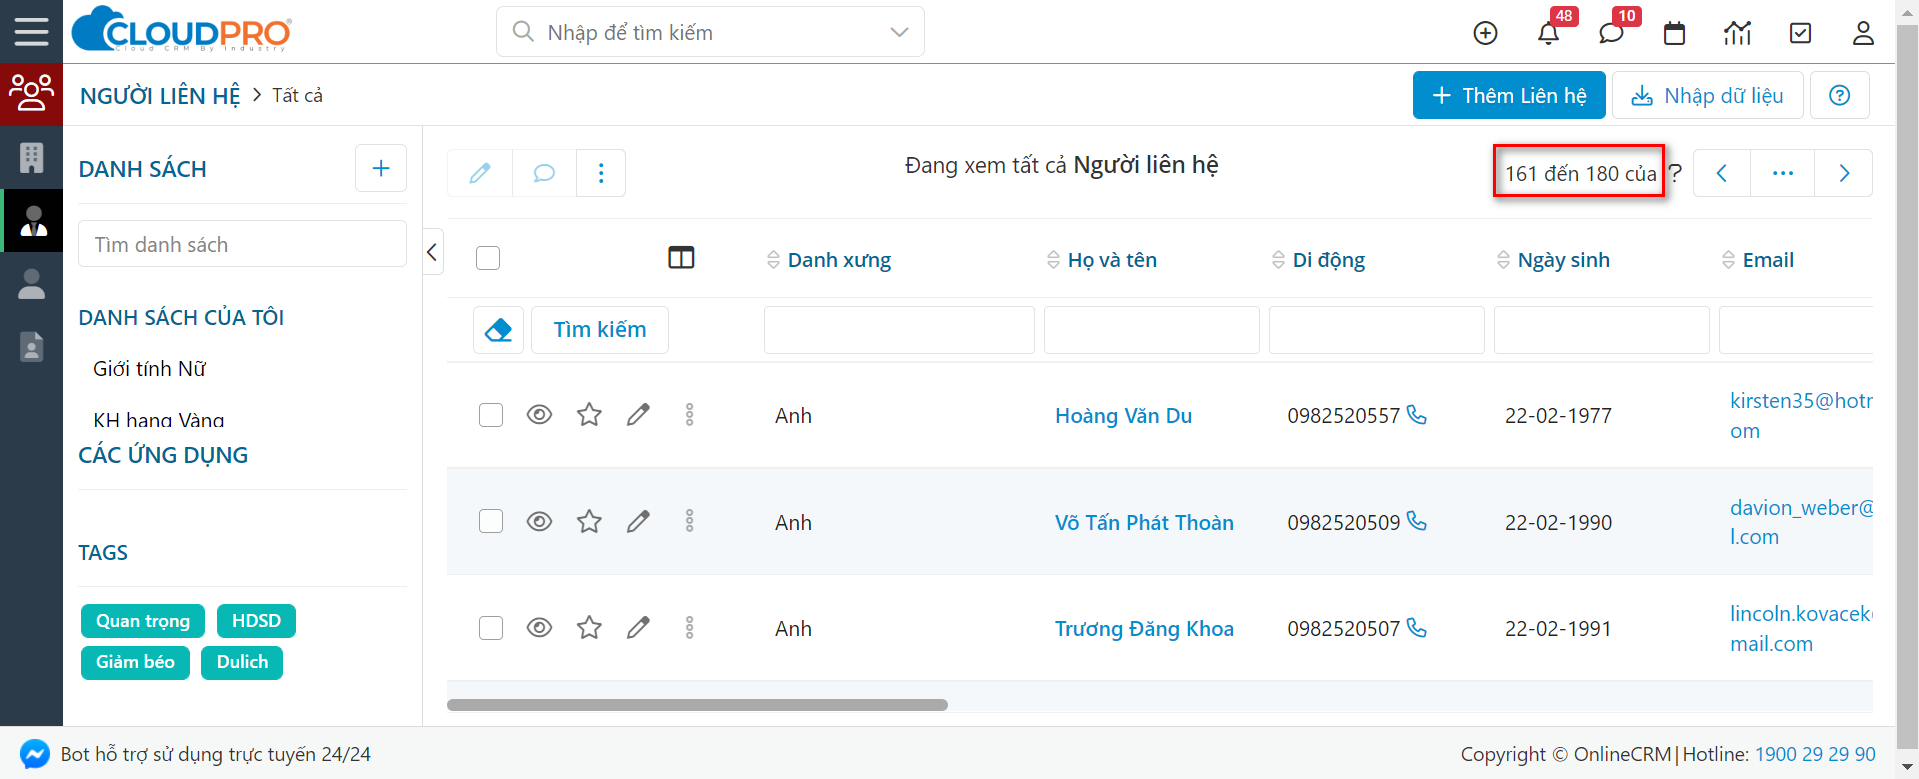Viewport: 1919px width, 779px height.
Task: Edit the Trương Đăng Khoa row with pencil
Action: point(638,627)
